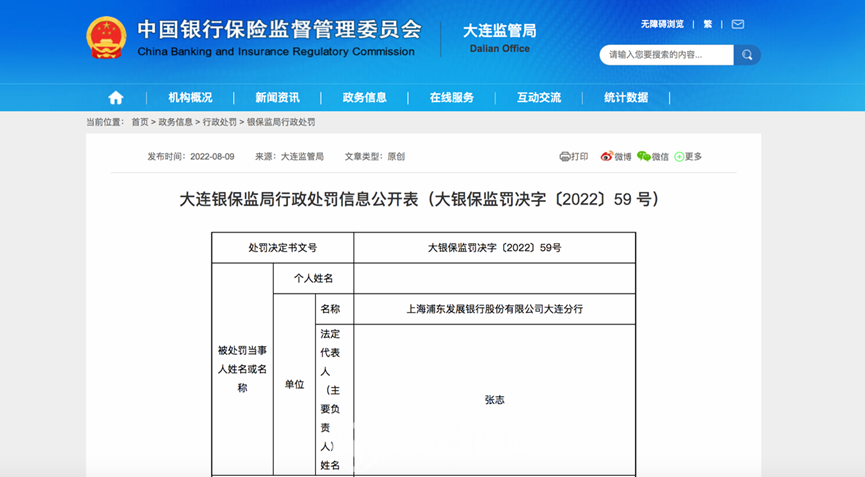
Task: Click the printer 打印 icon
Action: click(565, 157)
